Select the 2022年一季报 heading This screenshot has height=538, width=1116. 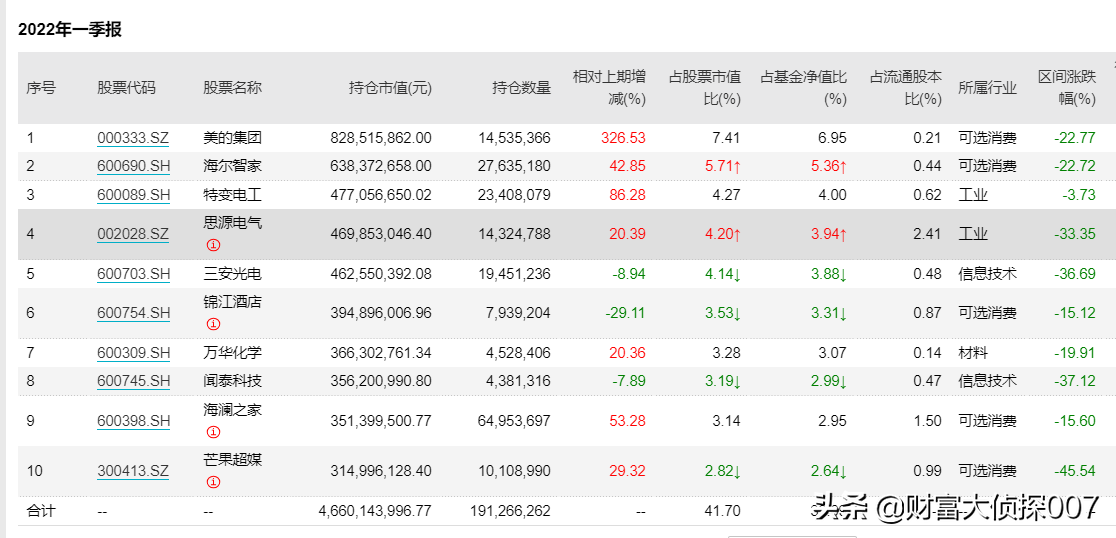click(x=70, y=30)
